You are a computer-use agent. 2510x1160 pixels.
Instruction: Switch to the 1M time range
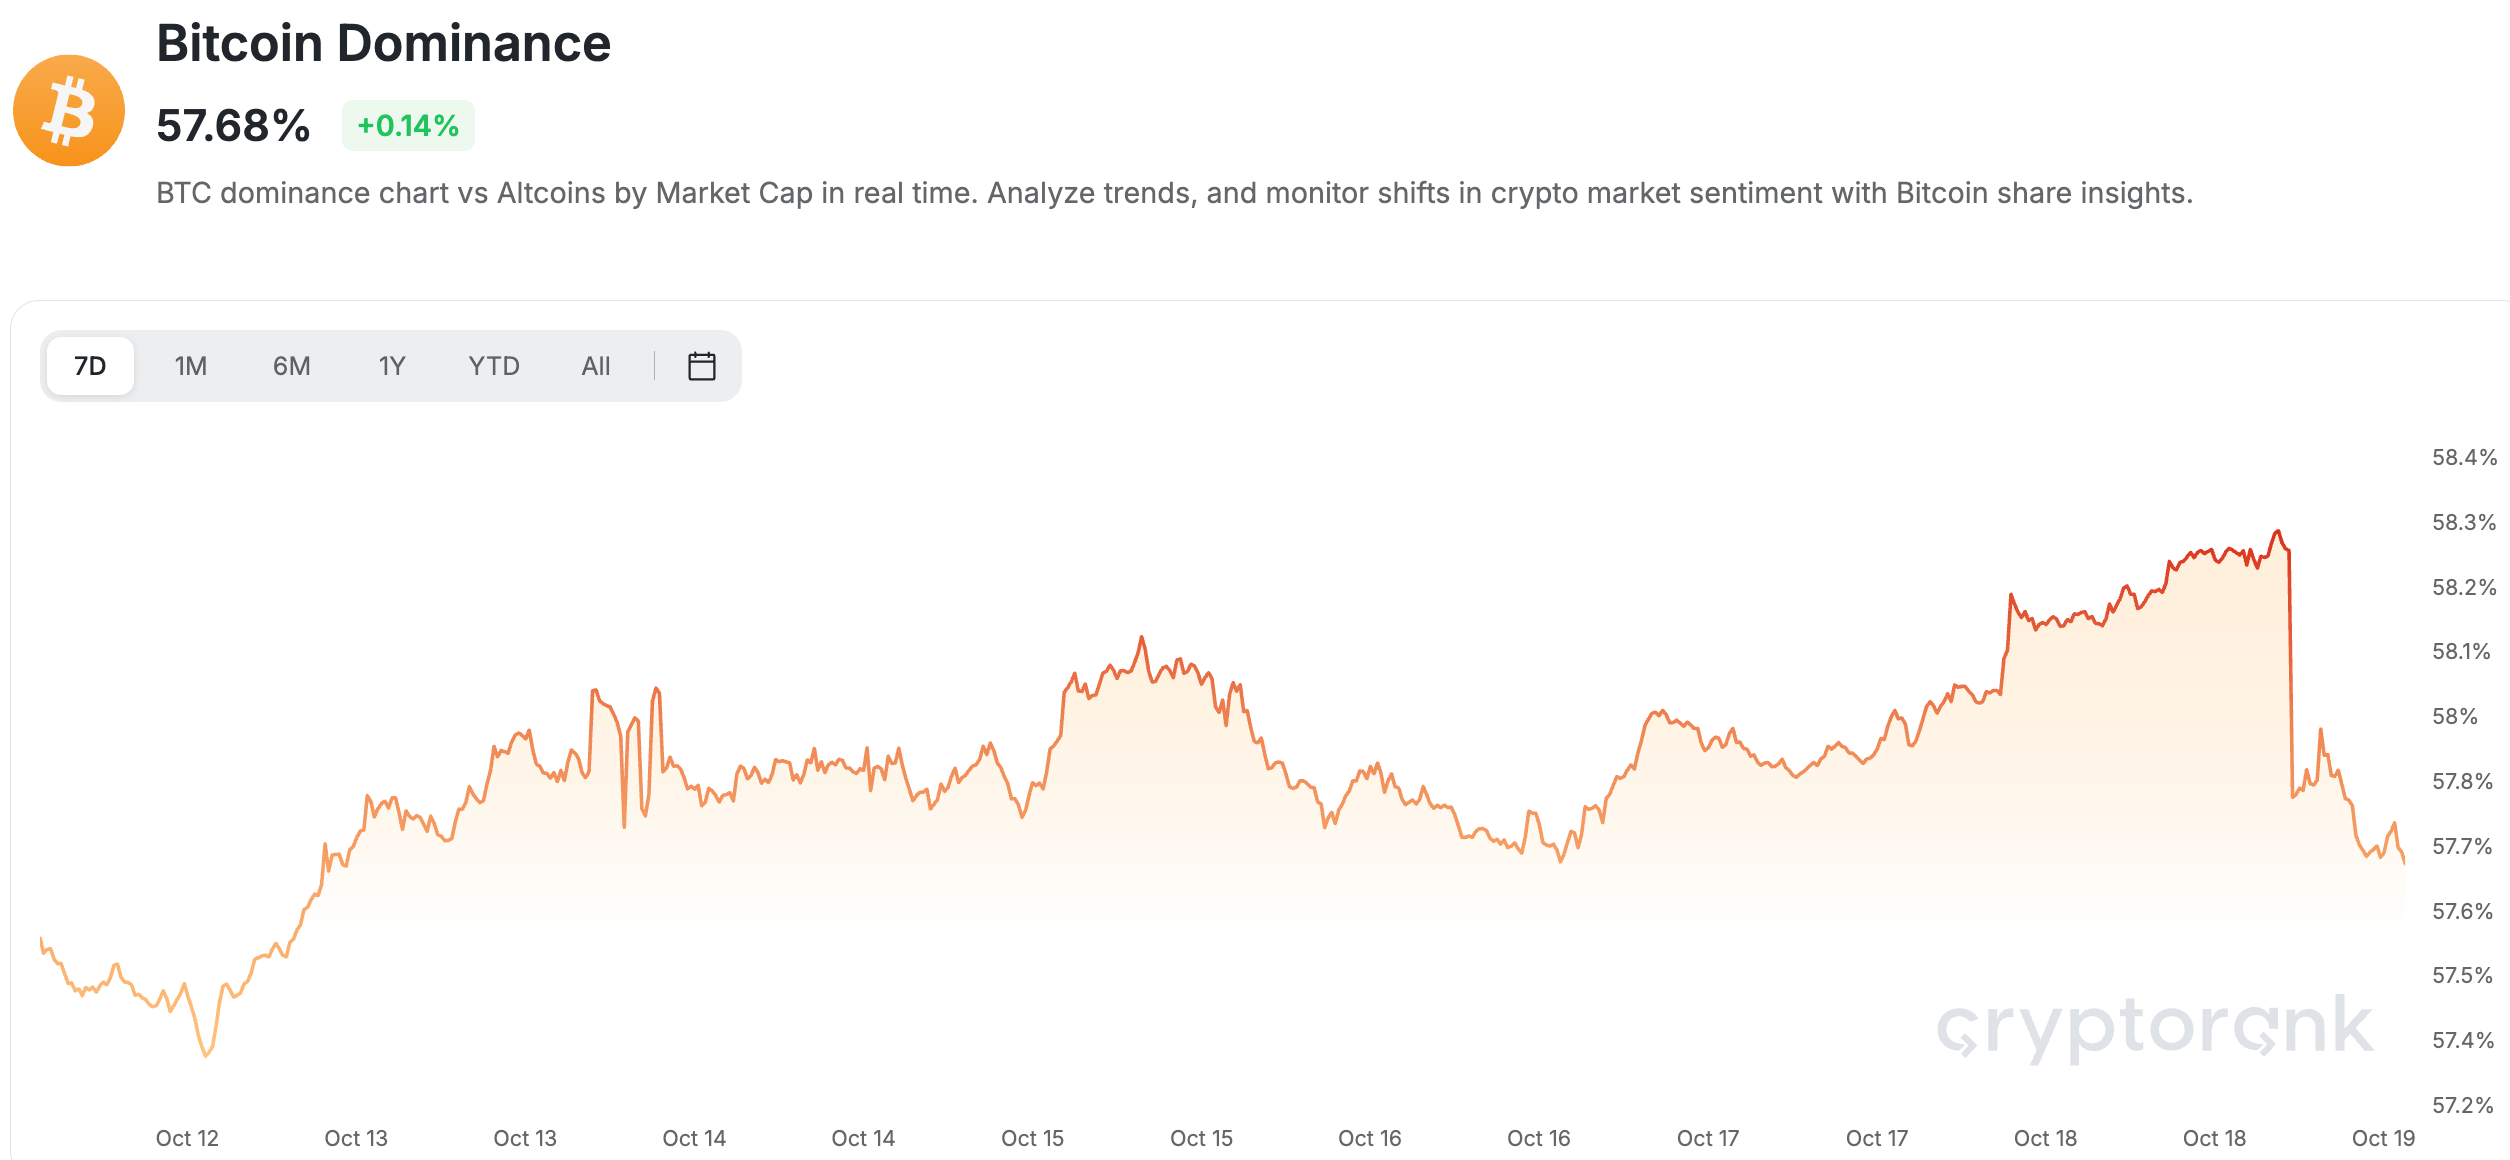(191, 366)
